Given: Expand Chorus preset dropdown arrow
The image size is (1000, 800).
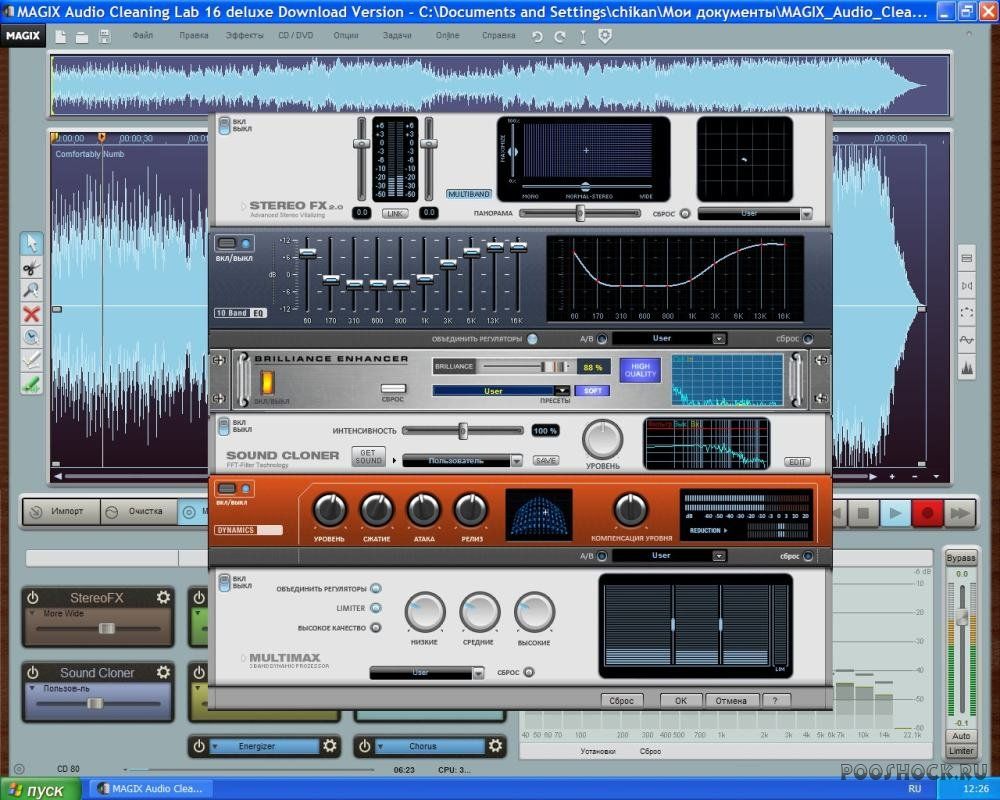Looking at the screenshot, I should click(380, 746).
